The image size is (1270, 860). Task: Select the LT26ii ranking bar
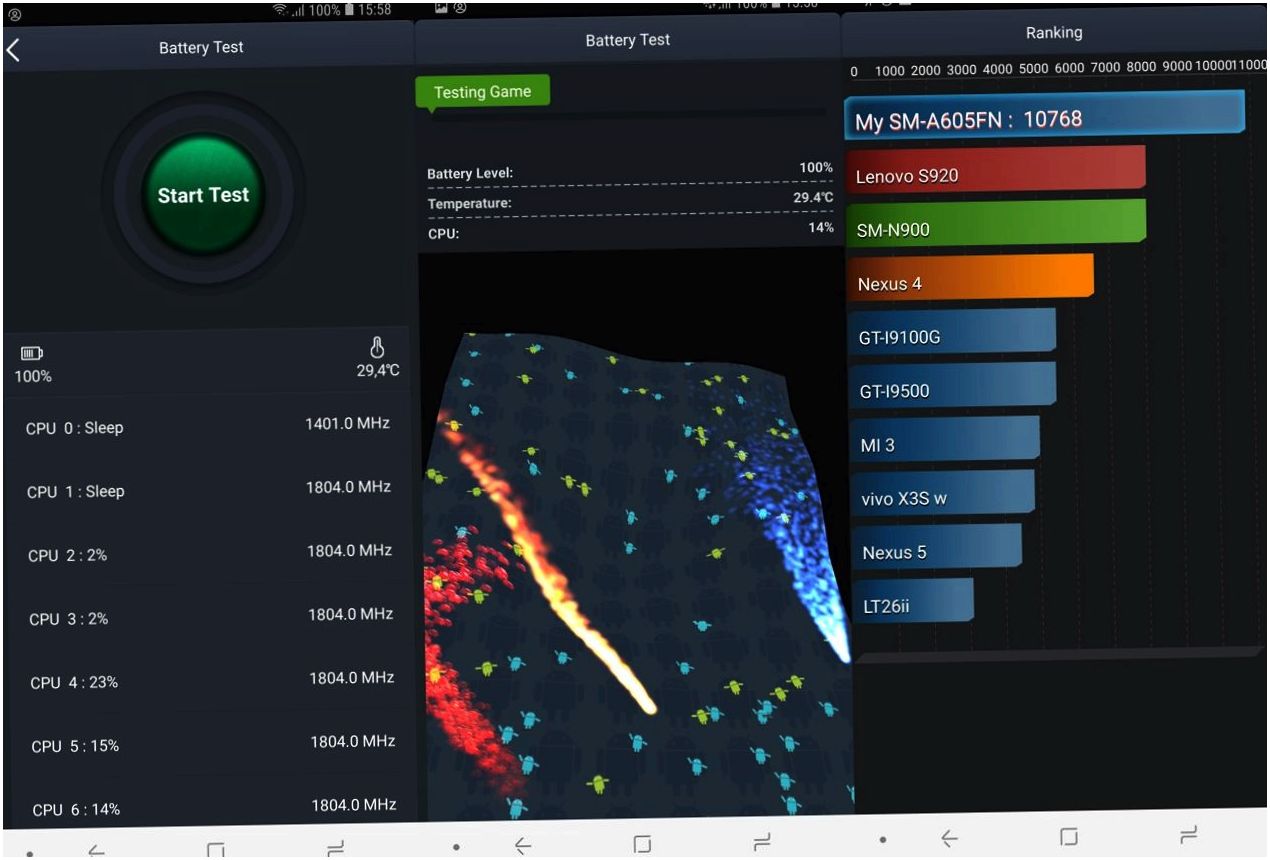913,601
